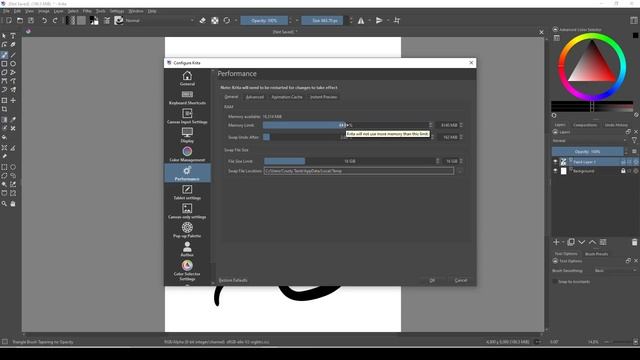Open the fill gradient picker
The width and height of the screenshot is (640, 360).
[x=71, y=20]
